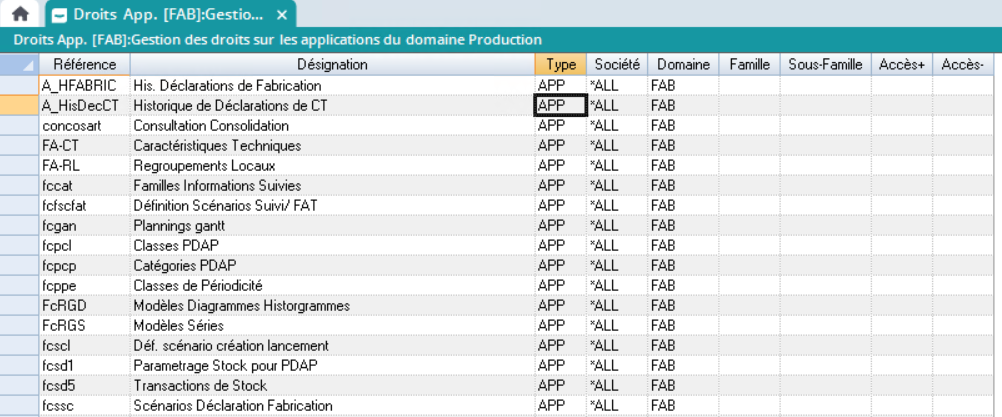The image size is (1002, 417).
Task: Sort by the Désignation column header
Action: (332, 65)
